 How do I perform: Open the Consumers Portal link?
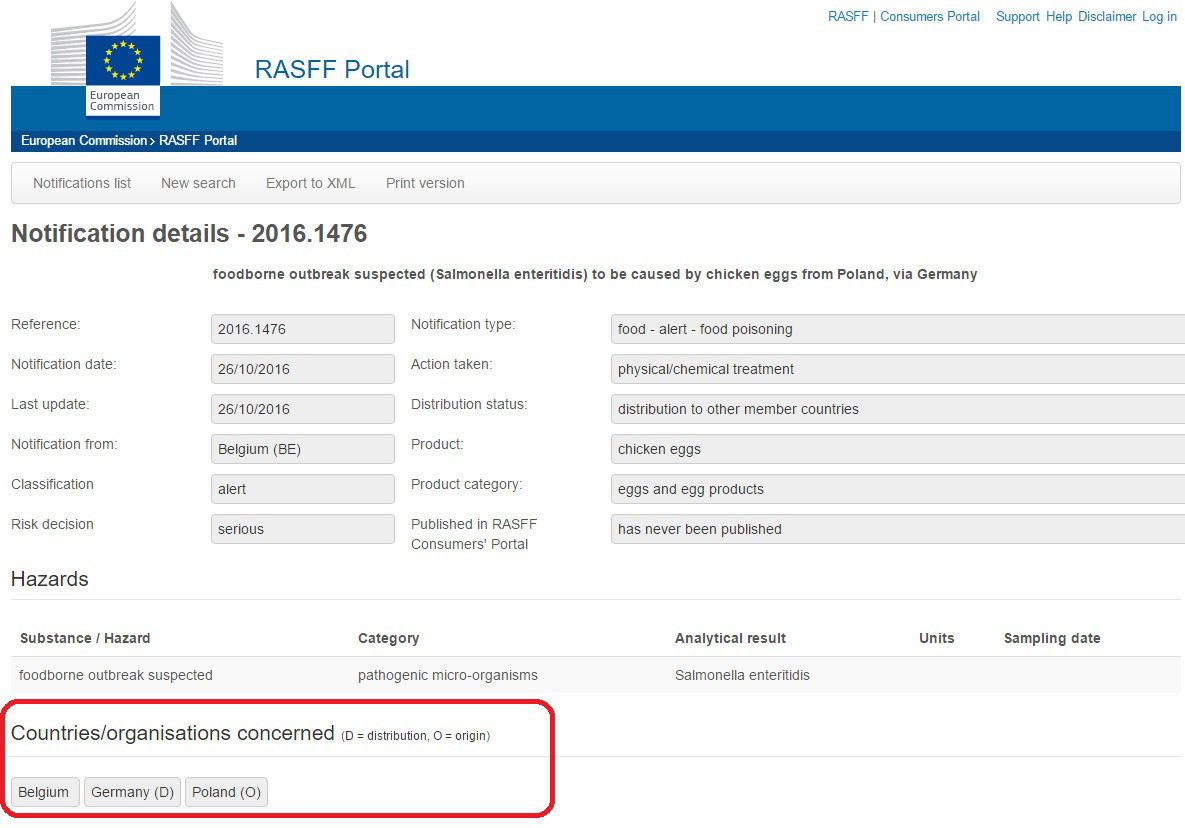tap(930, 17)
